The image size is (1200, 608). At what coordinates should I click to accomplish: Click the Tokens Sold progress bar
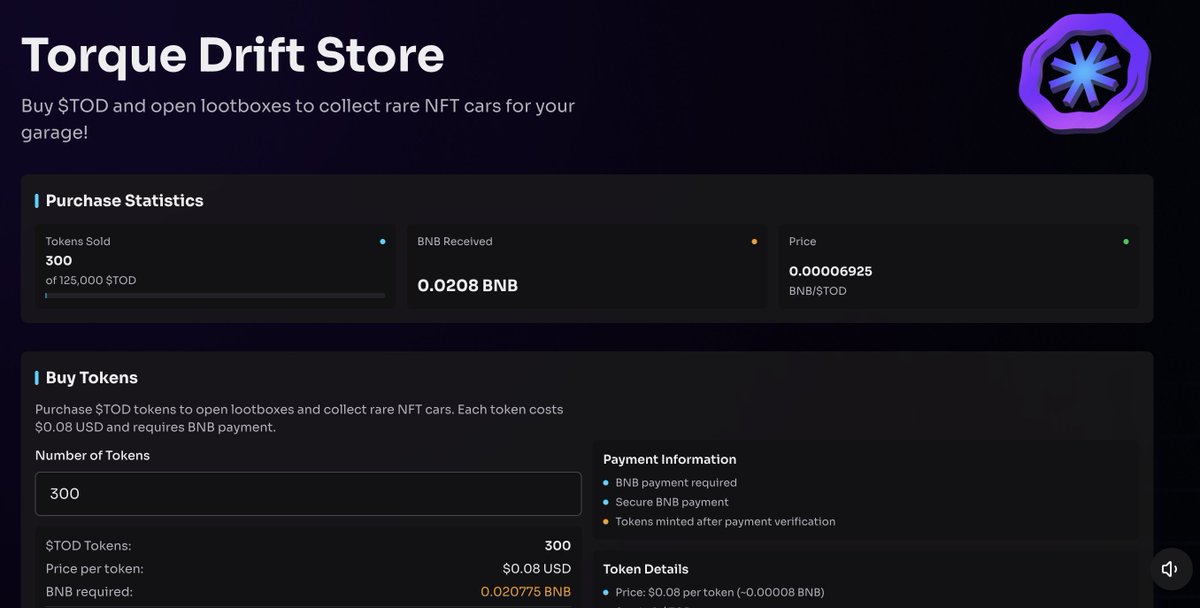pyautogui.click(x=215, y=296)
